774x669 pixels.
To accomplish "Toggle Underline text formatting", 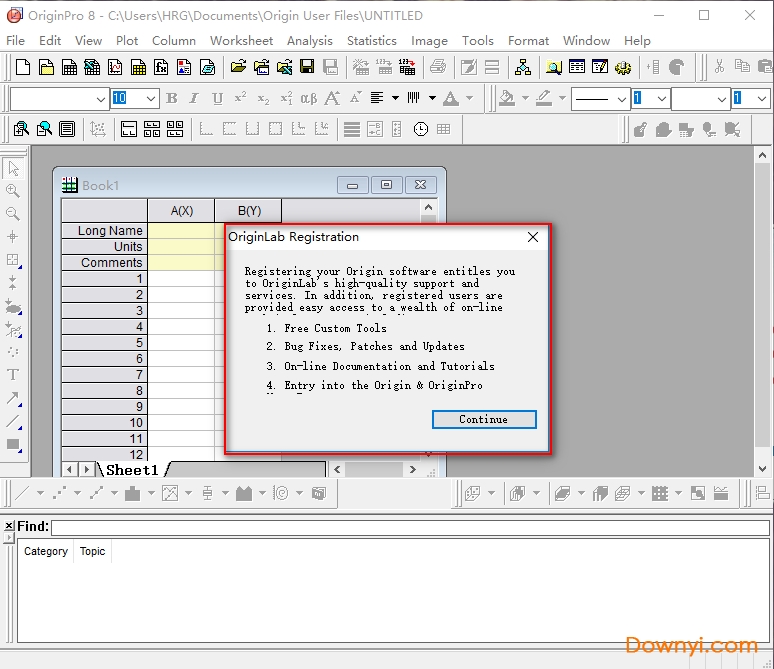I will pyautogui.click(x=215, y=98).
